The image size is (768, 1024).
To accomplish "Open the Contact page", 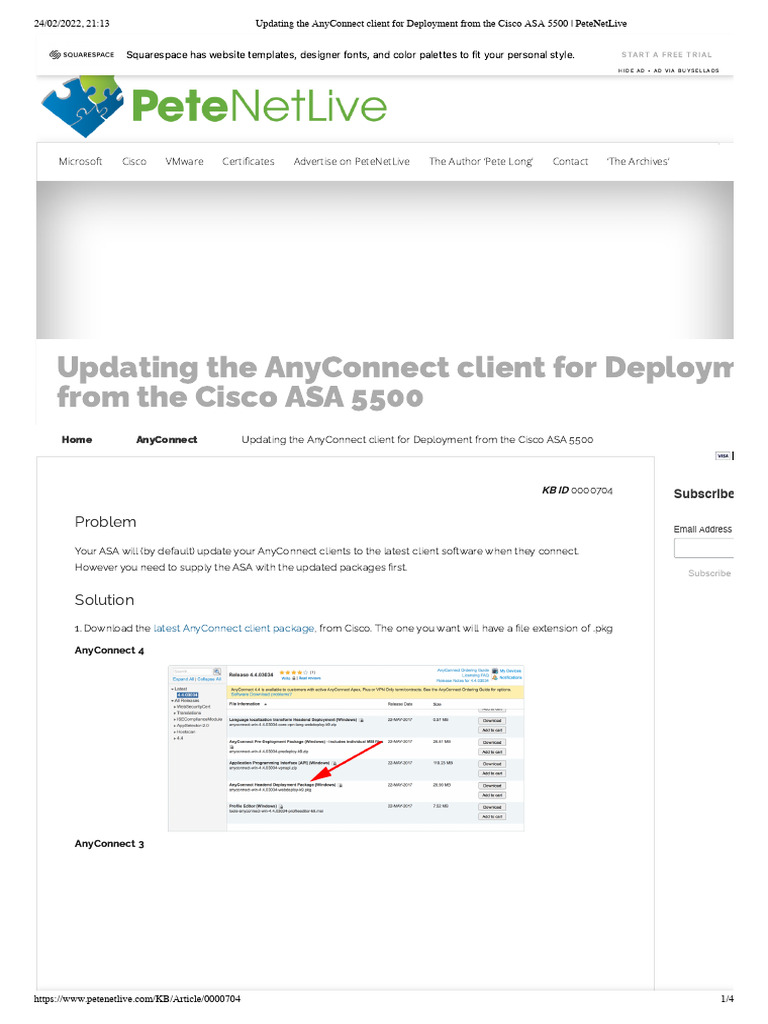I will pyautogui.click(x=570, y=161).
